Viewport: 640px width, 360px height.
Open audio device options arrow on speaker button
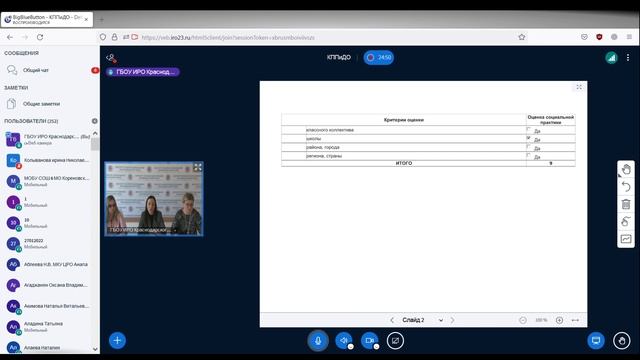(x=351, y=347)
